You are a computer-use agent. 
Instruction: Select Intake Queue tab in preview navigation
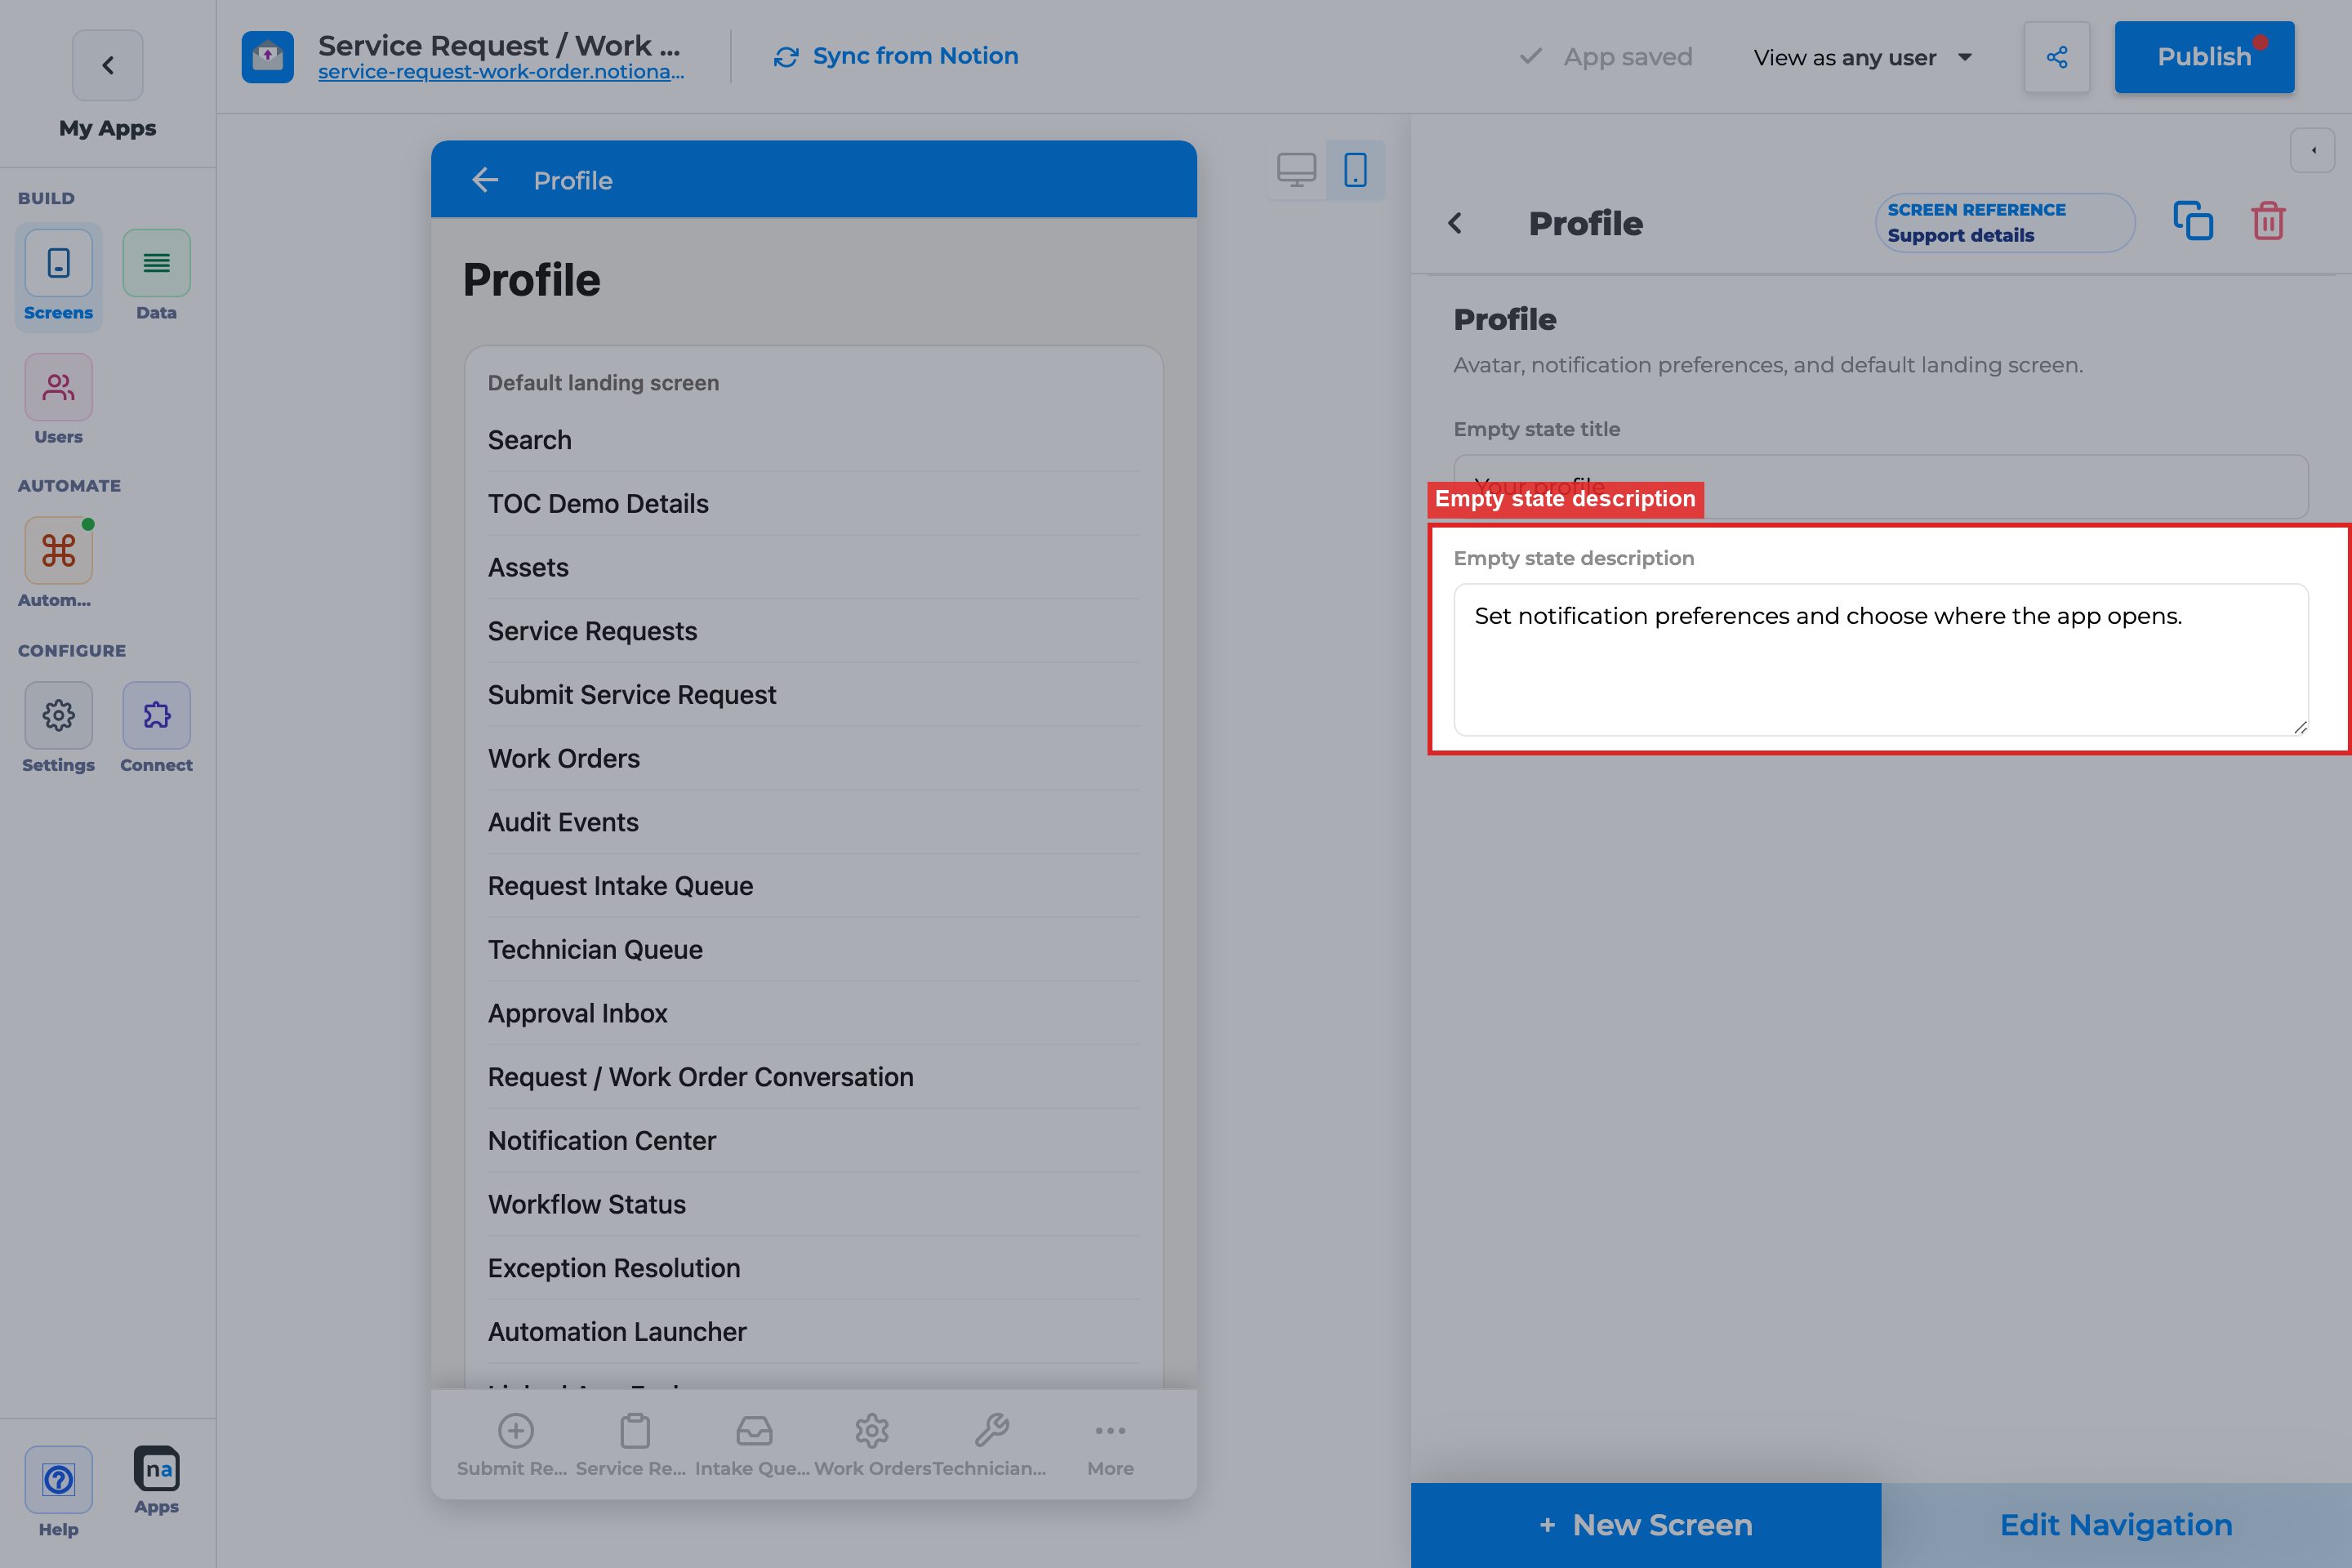[753, 1445]
